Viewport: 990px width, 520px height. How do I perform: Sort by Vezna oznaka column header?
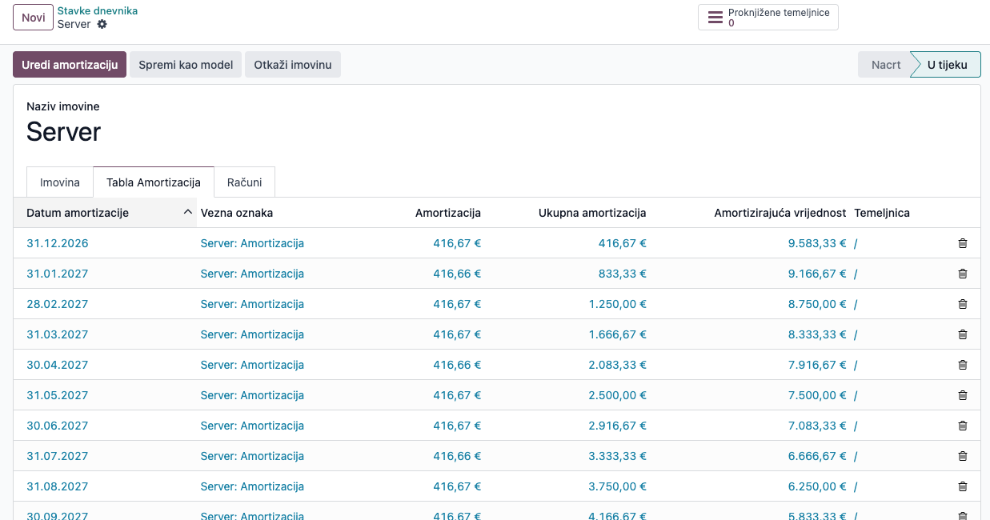point(237,213)
